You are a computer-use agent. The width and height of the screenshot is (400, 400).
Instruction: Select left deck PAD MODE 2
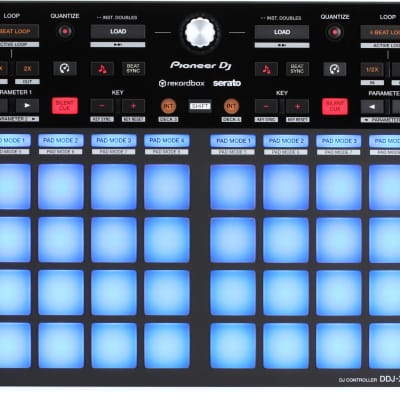(x=61, y=140)
